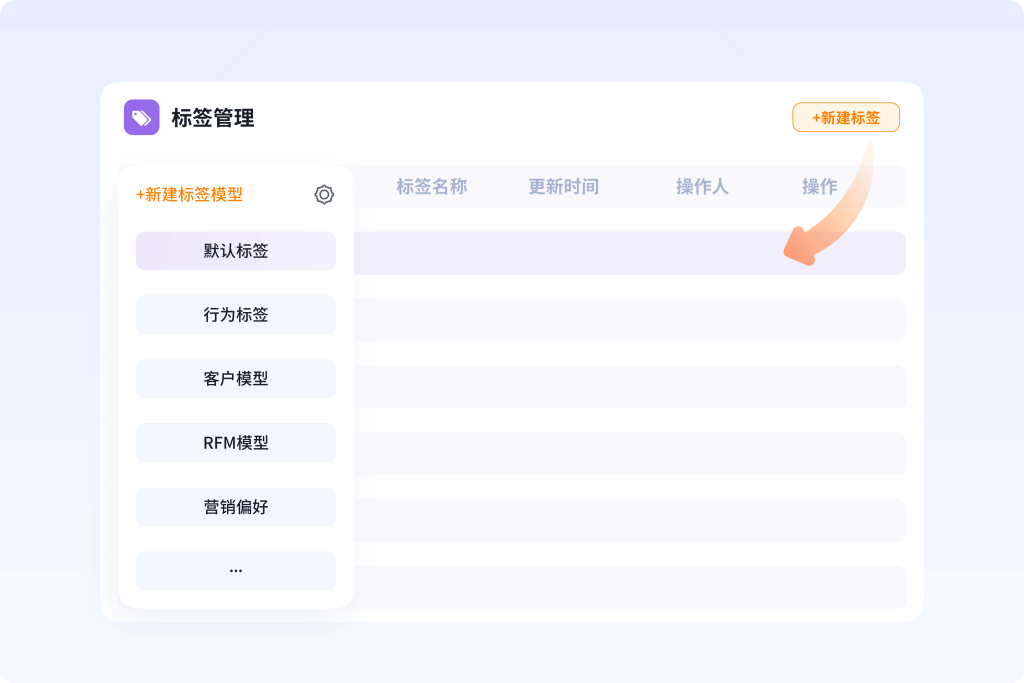Image resolution: width=1024 pixels, height=683 pixels.
Task: Click the 标签名称 column header
Action: click(x=431, y=187)
